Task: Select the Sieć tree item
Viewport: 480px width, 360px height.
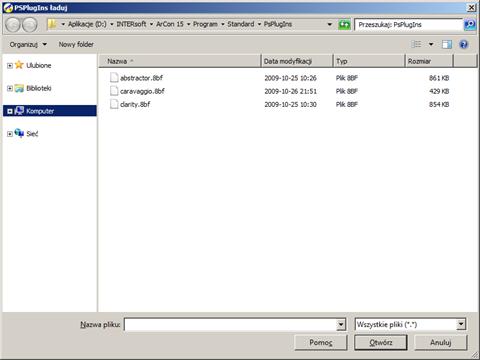Action: tap(32, 134)
